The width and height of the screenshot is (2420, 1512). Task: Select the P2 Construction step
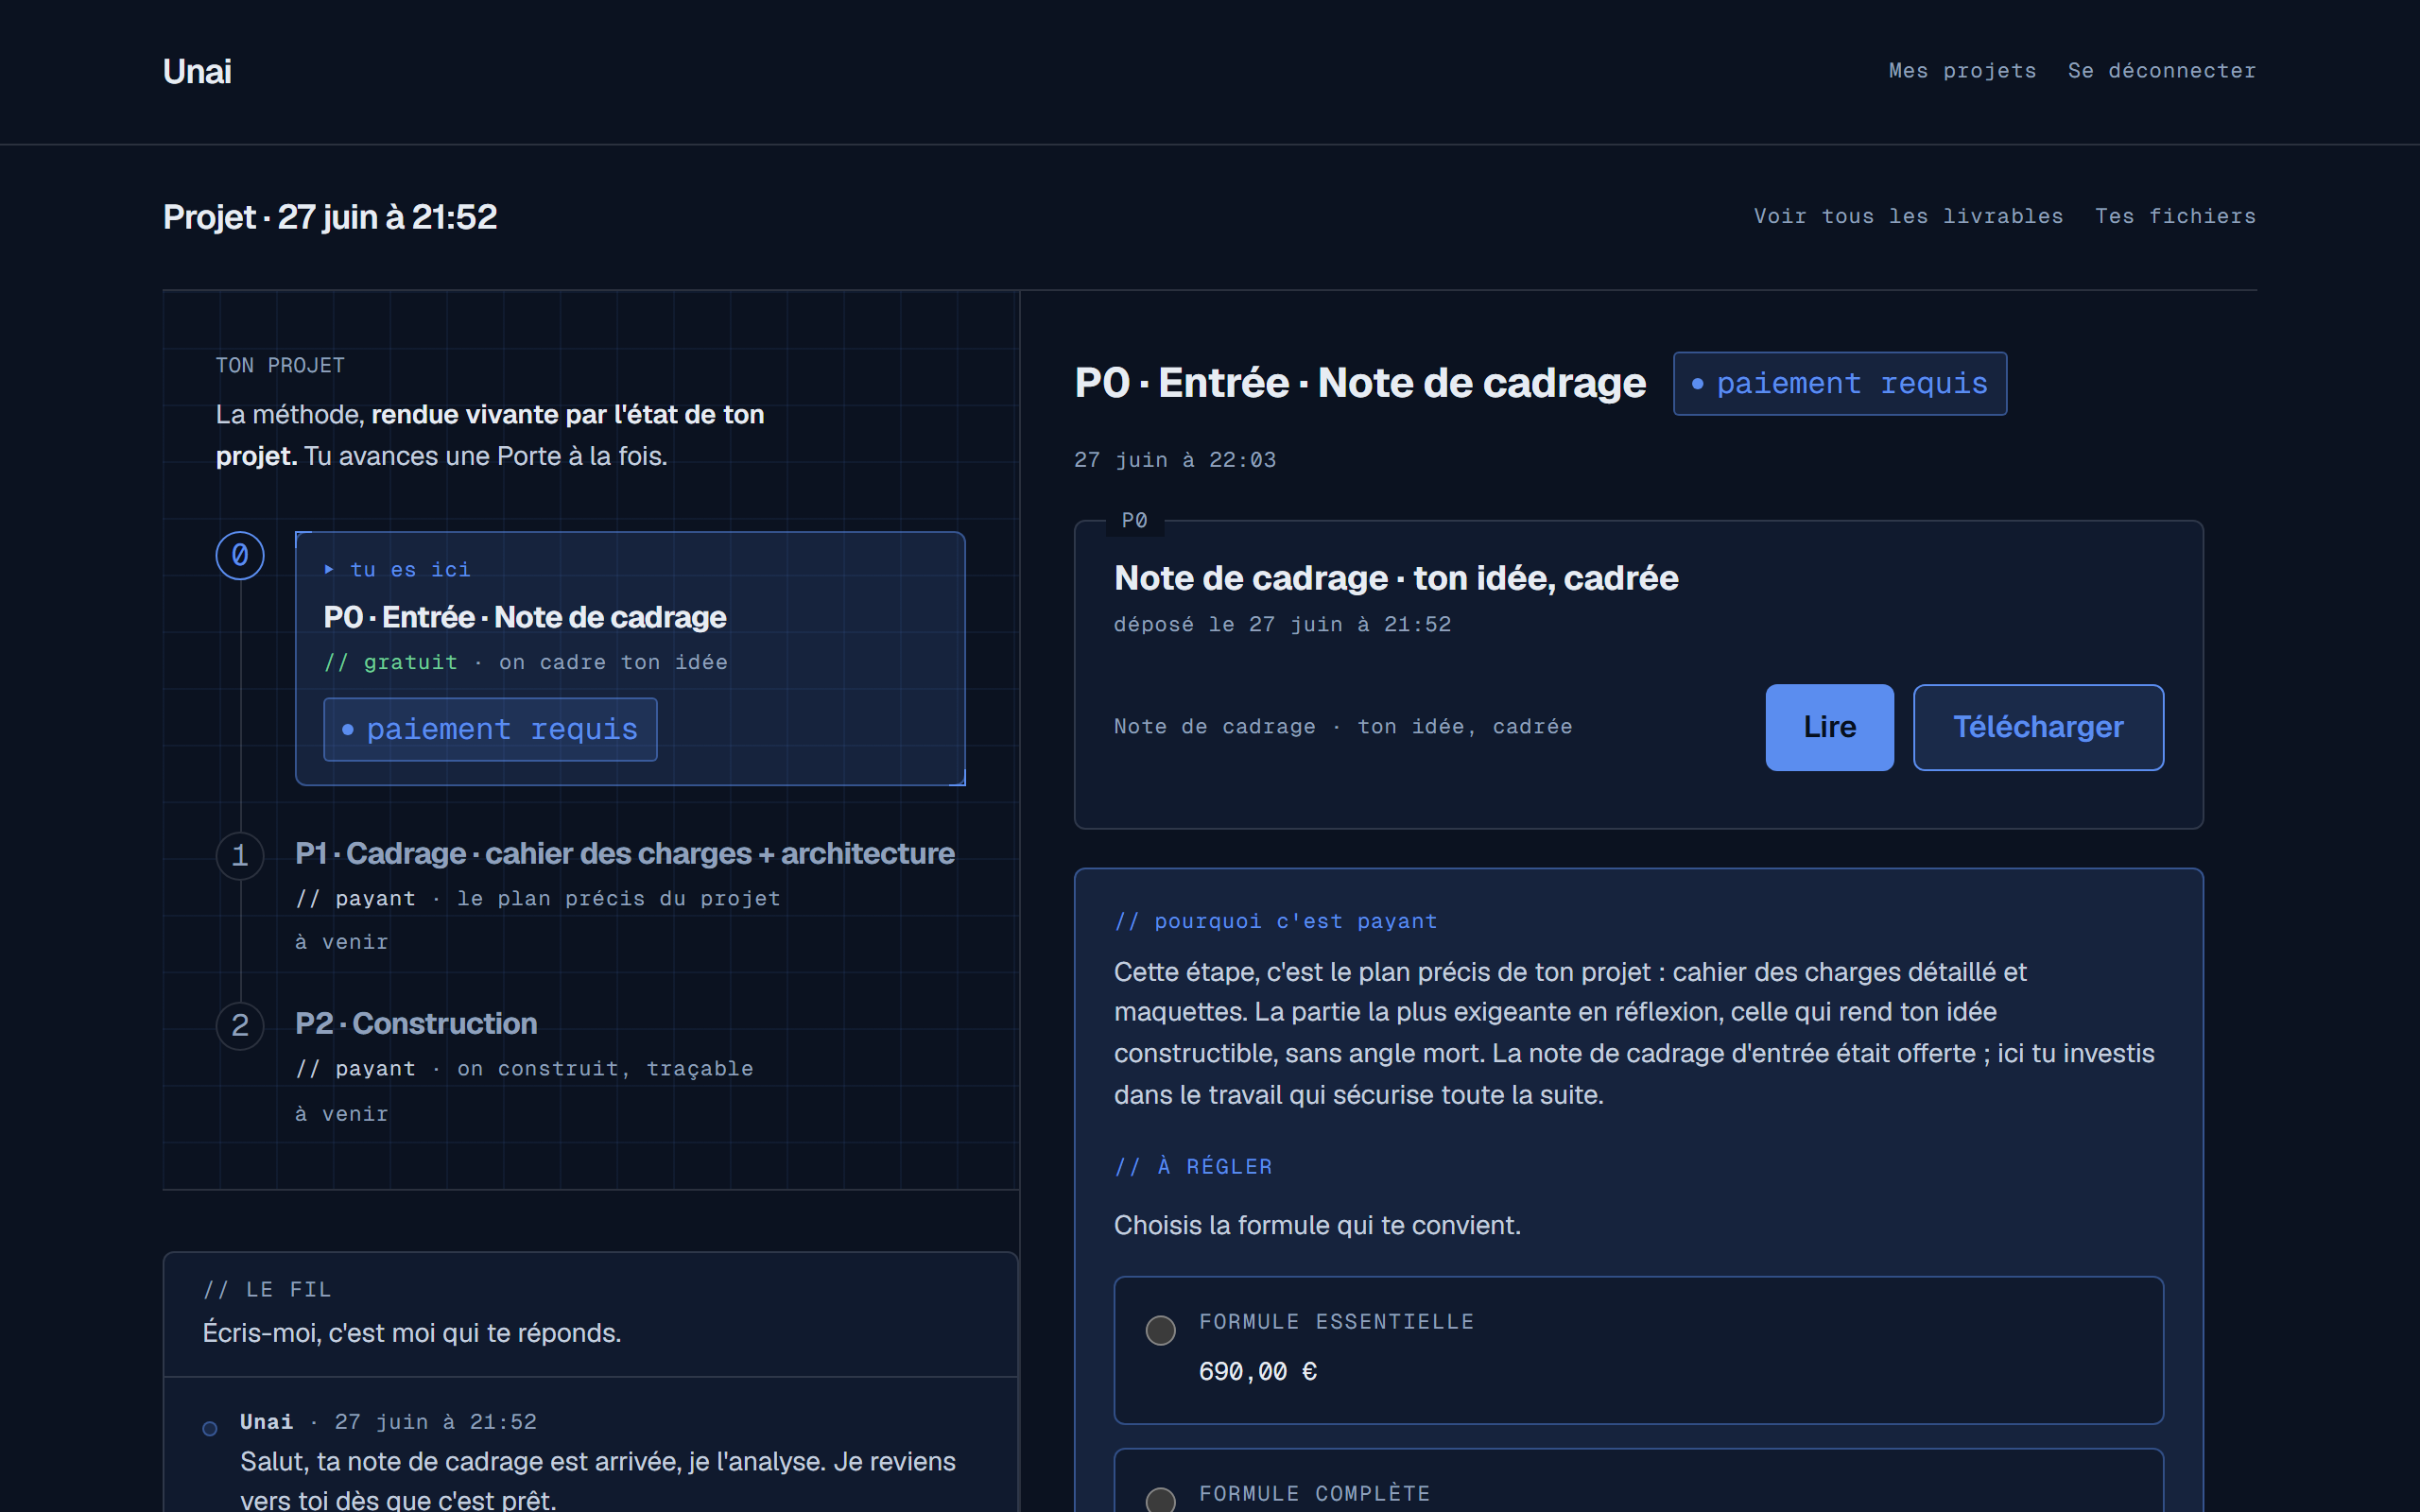(416, 1024)
